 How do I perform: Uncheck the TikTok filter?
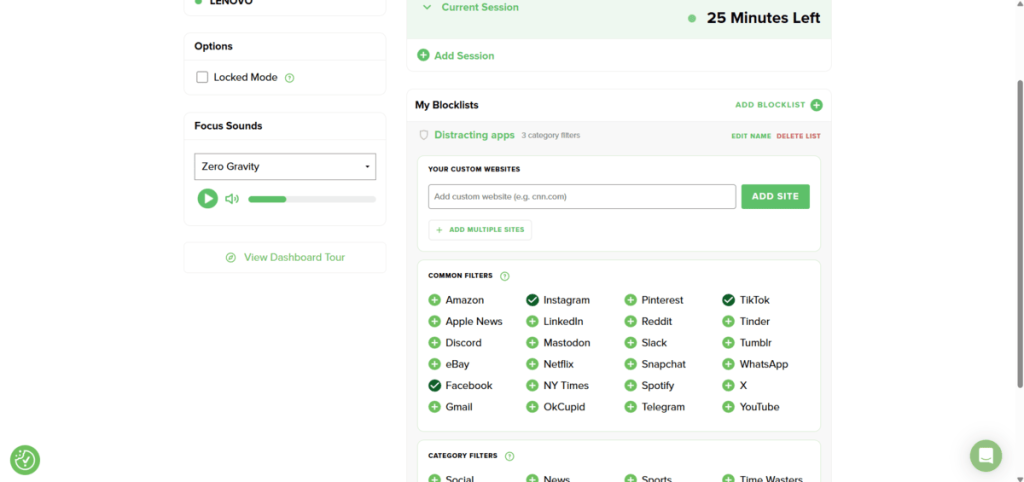728,300
